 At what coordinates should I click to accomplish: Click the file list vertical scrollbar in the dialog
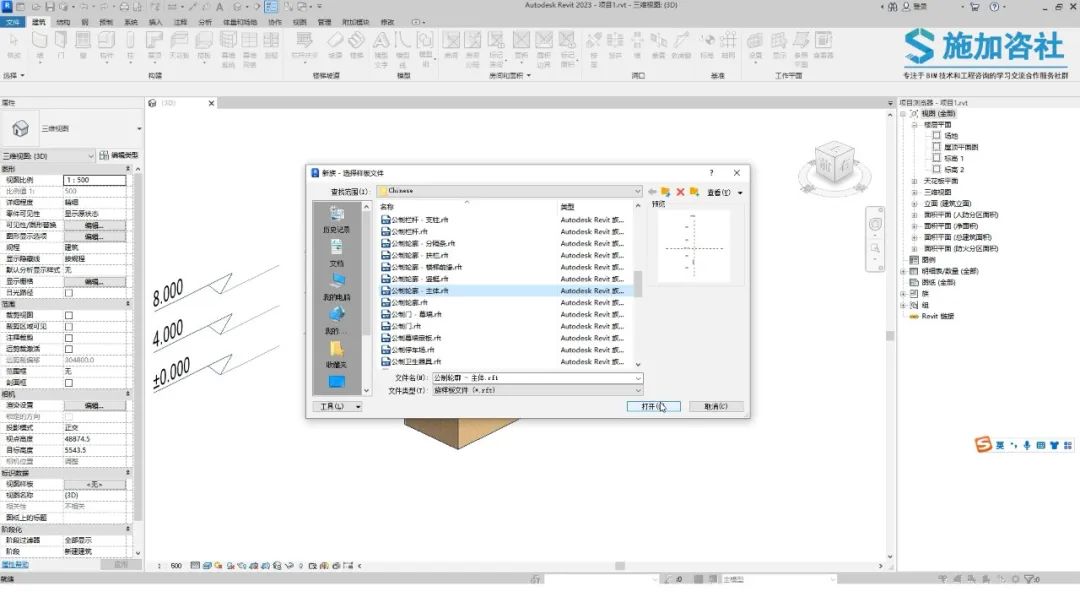click(x=638, y=284)
